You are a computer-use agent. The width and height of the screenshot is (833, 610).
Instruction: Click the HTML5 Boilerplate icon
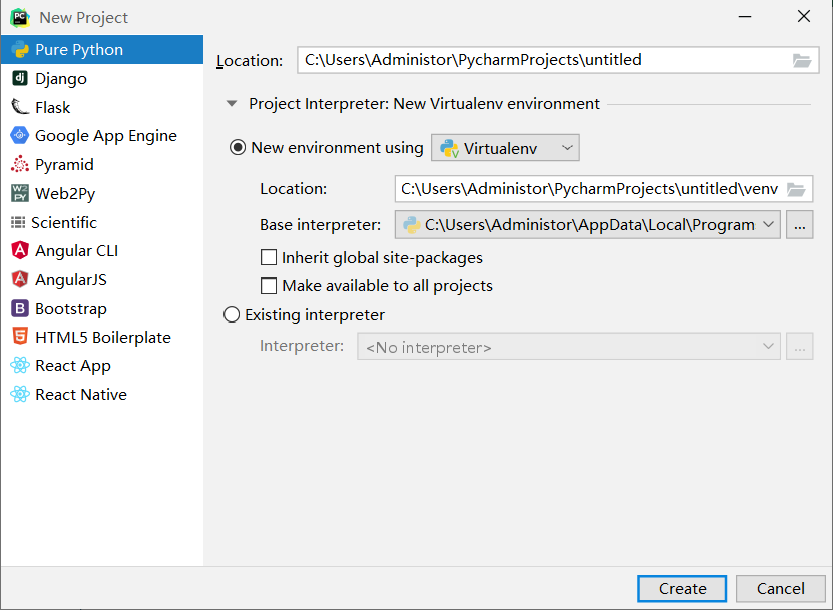[20, 337]
